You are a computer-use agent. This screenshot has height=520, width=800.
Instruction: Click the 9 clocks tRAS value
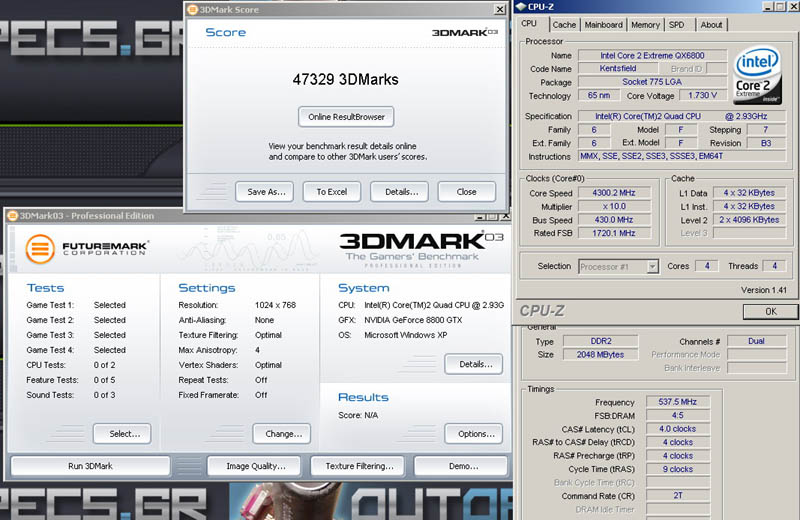point(678,469)
